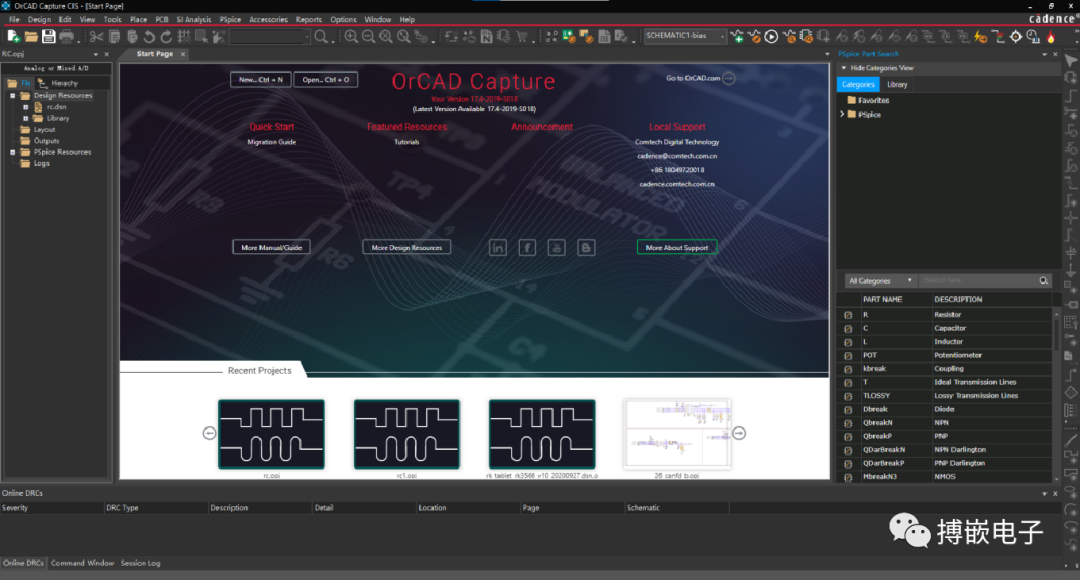Select the Favorites category folder
The height and width of the screenshot is (580, 1080).
pyautogui.click(x=873, y=101)
